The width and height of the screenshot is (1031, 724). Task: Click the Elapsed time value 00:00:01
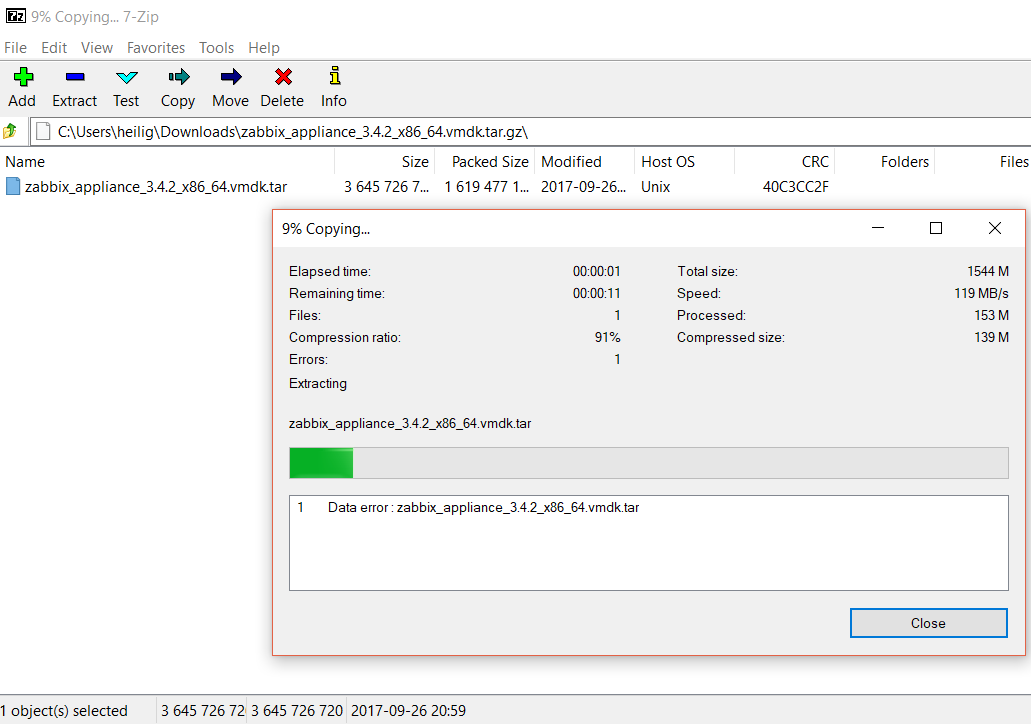pyautogui.click(x=596, y=272)
